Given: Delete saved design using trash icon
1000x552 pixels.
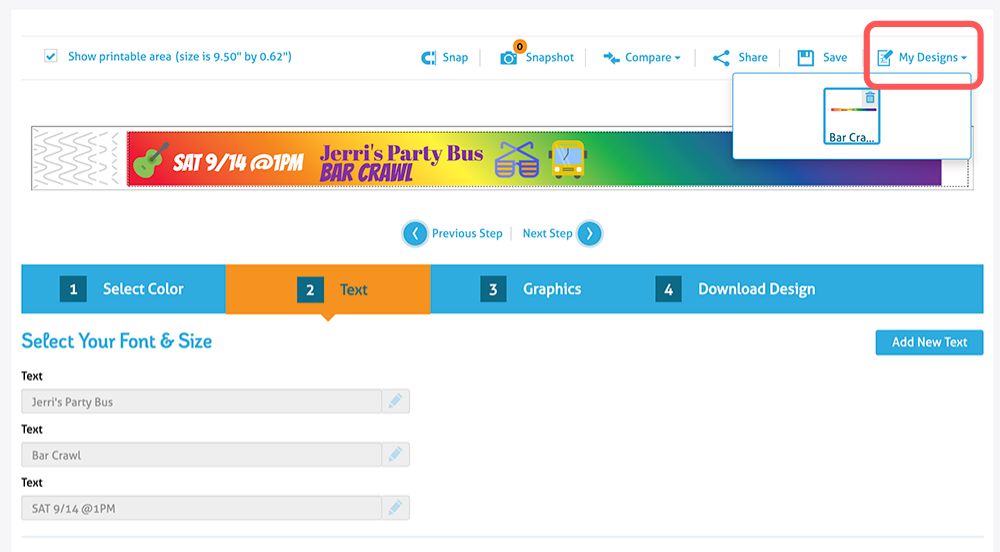Looking at the screenshot, I should point(870,97).
